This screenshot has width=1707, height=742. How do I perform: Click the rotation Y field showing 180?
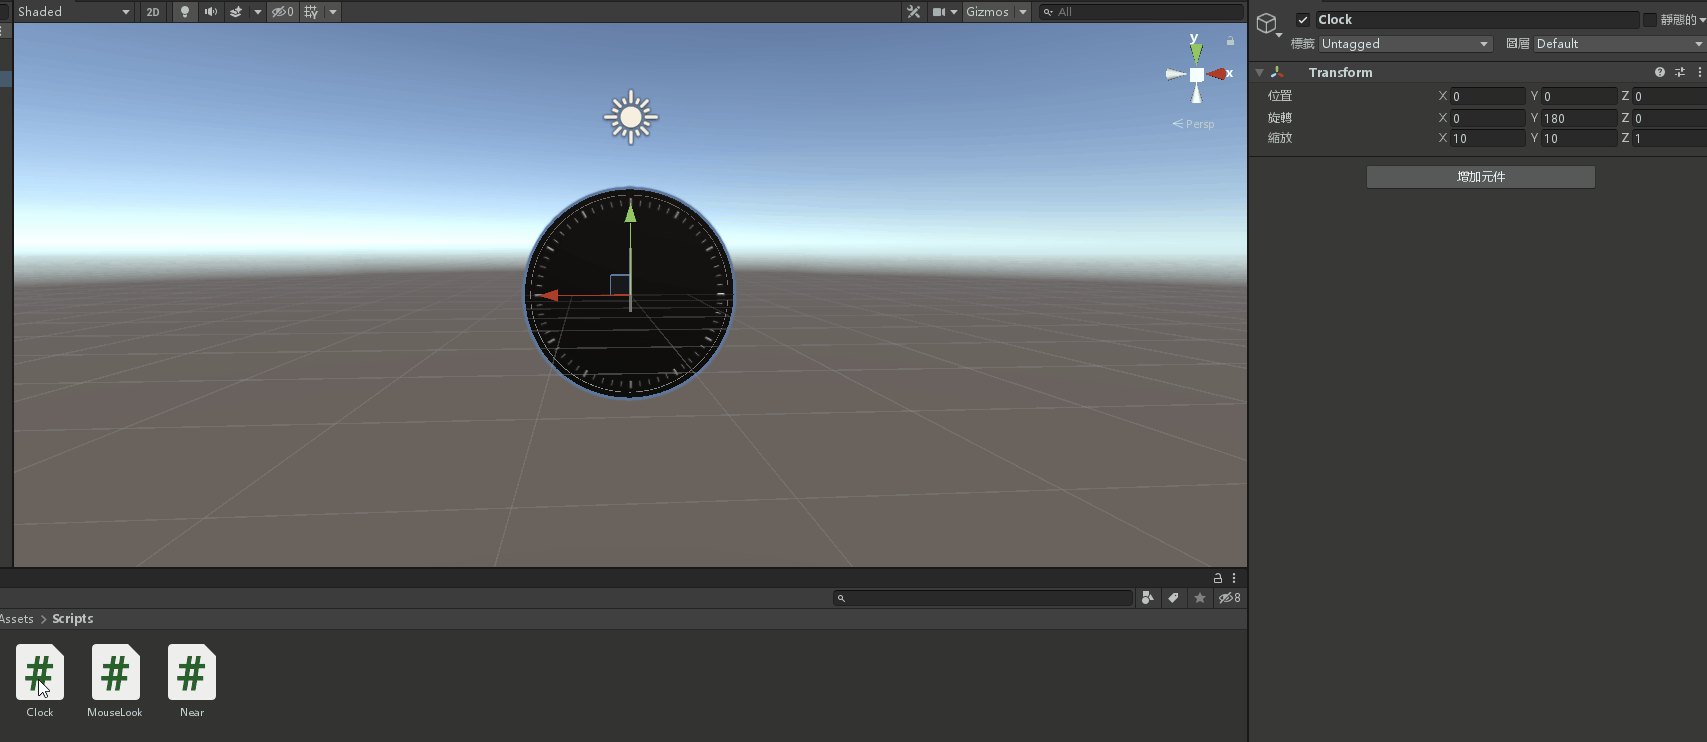(1578, 118)
